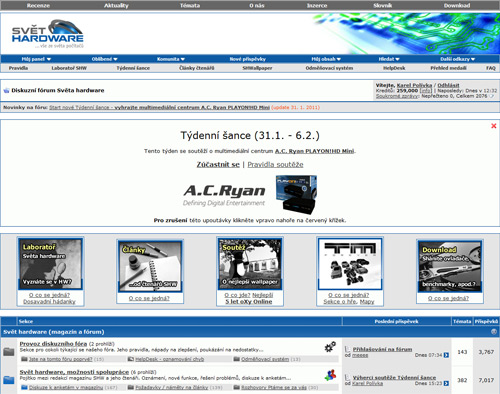Click the forum home icon beside Diskuzní fórum

6,90
